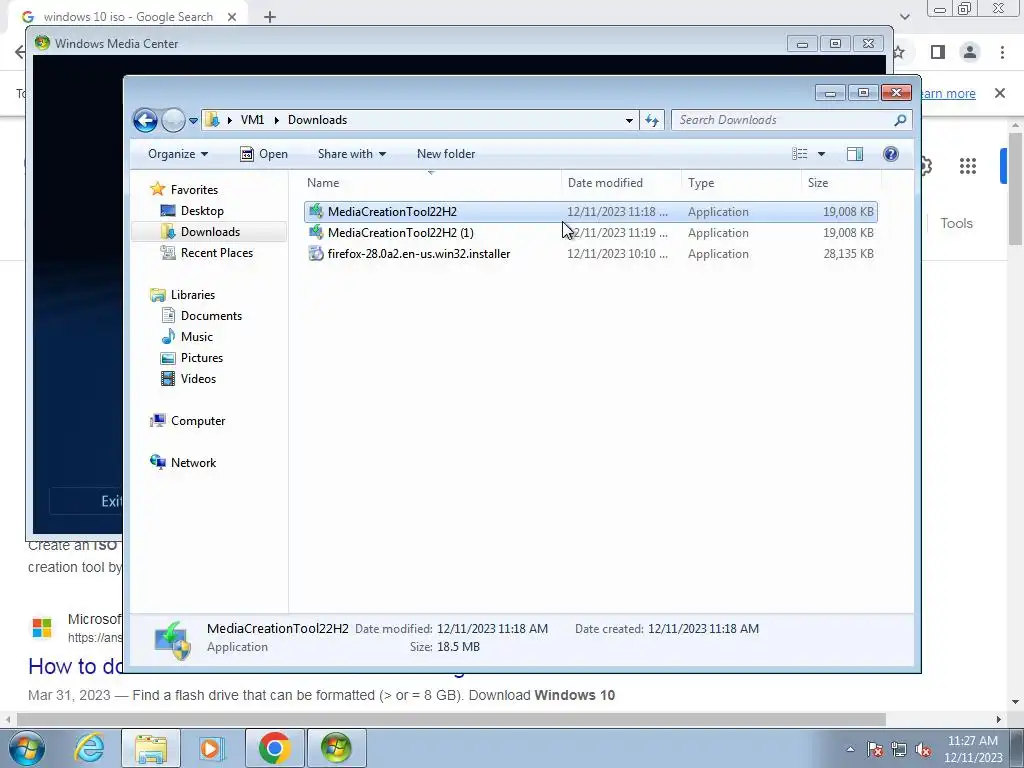Open the Google apps grid icon
Image resolution: width=1024 pixels, height=768 pixels.
pos(968,166)
